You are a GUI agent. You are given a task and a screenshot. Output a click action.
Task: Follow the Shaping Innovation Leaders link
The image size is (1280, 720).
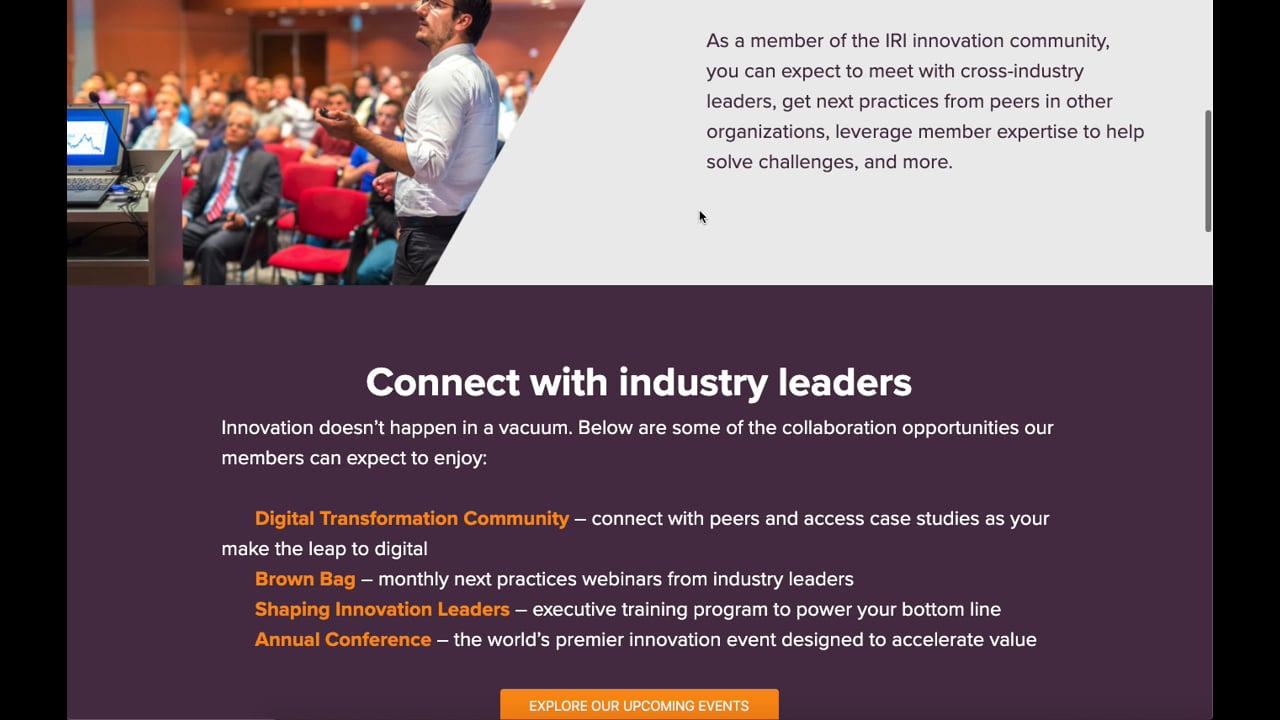pos(382,609)
